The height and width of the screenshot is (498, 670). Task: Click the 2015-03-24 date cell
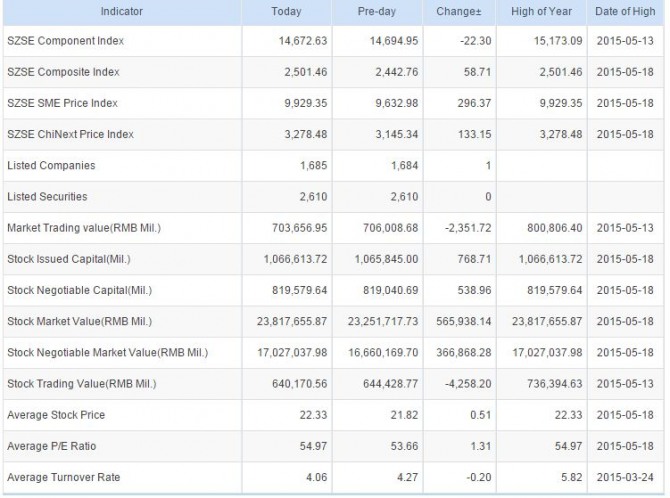627,477
